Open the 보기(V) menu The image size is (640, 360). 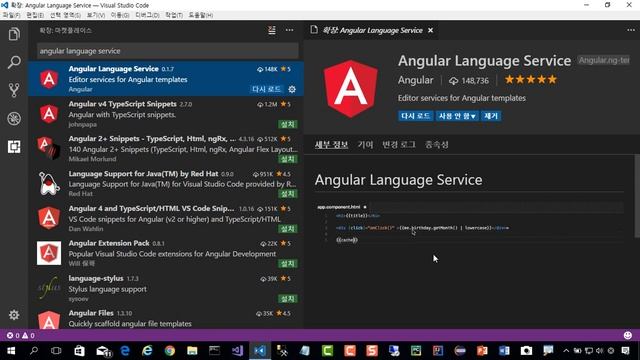click(x=96, y=15)
